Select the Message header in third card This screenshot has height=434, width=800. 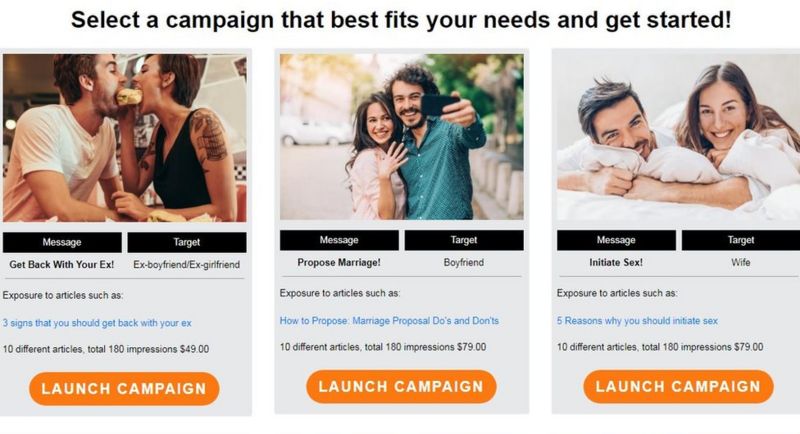click(616, 240)
